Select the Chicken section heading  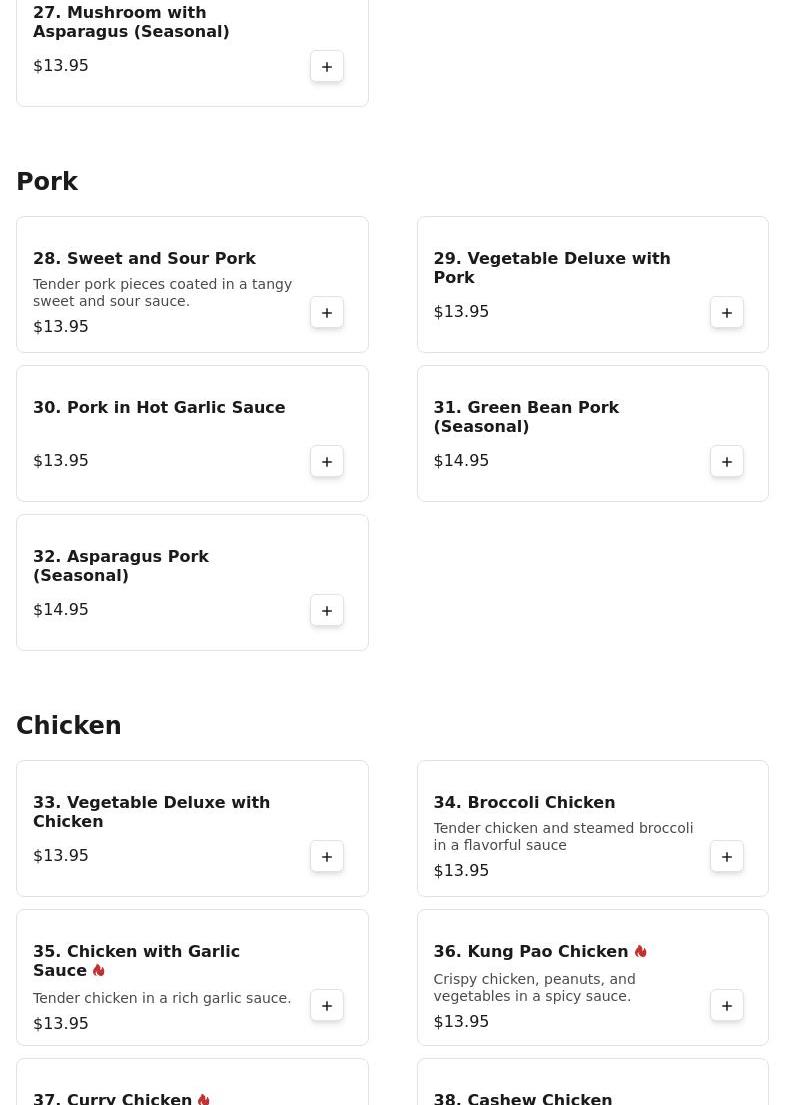coord(69,726)
